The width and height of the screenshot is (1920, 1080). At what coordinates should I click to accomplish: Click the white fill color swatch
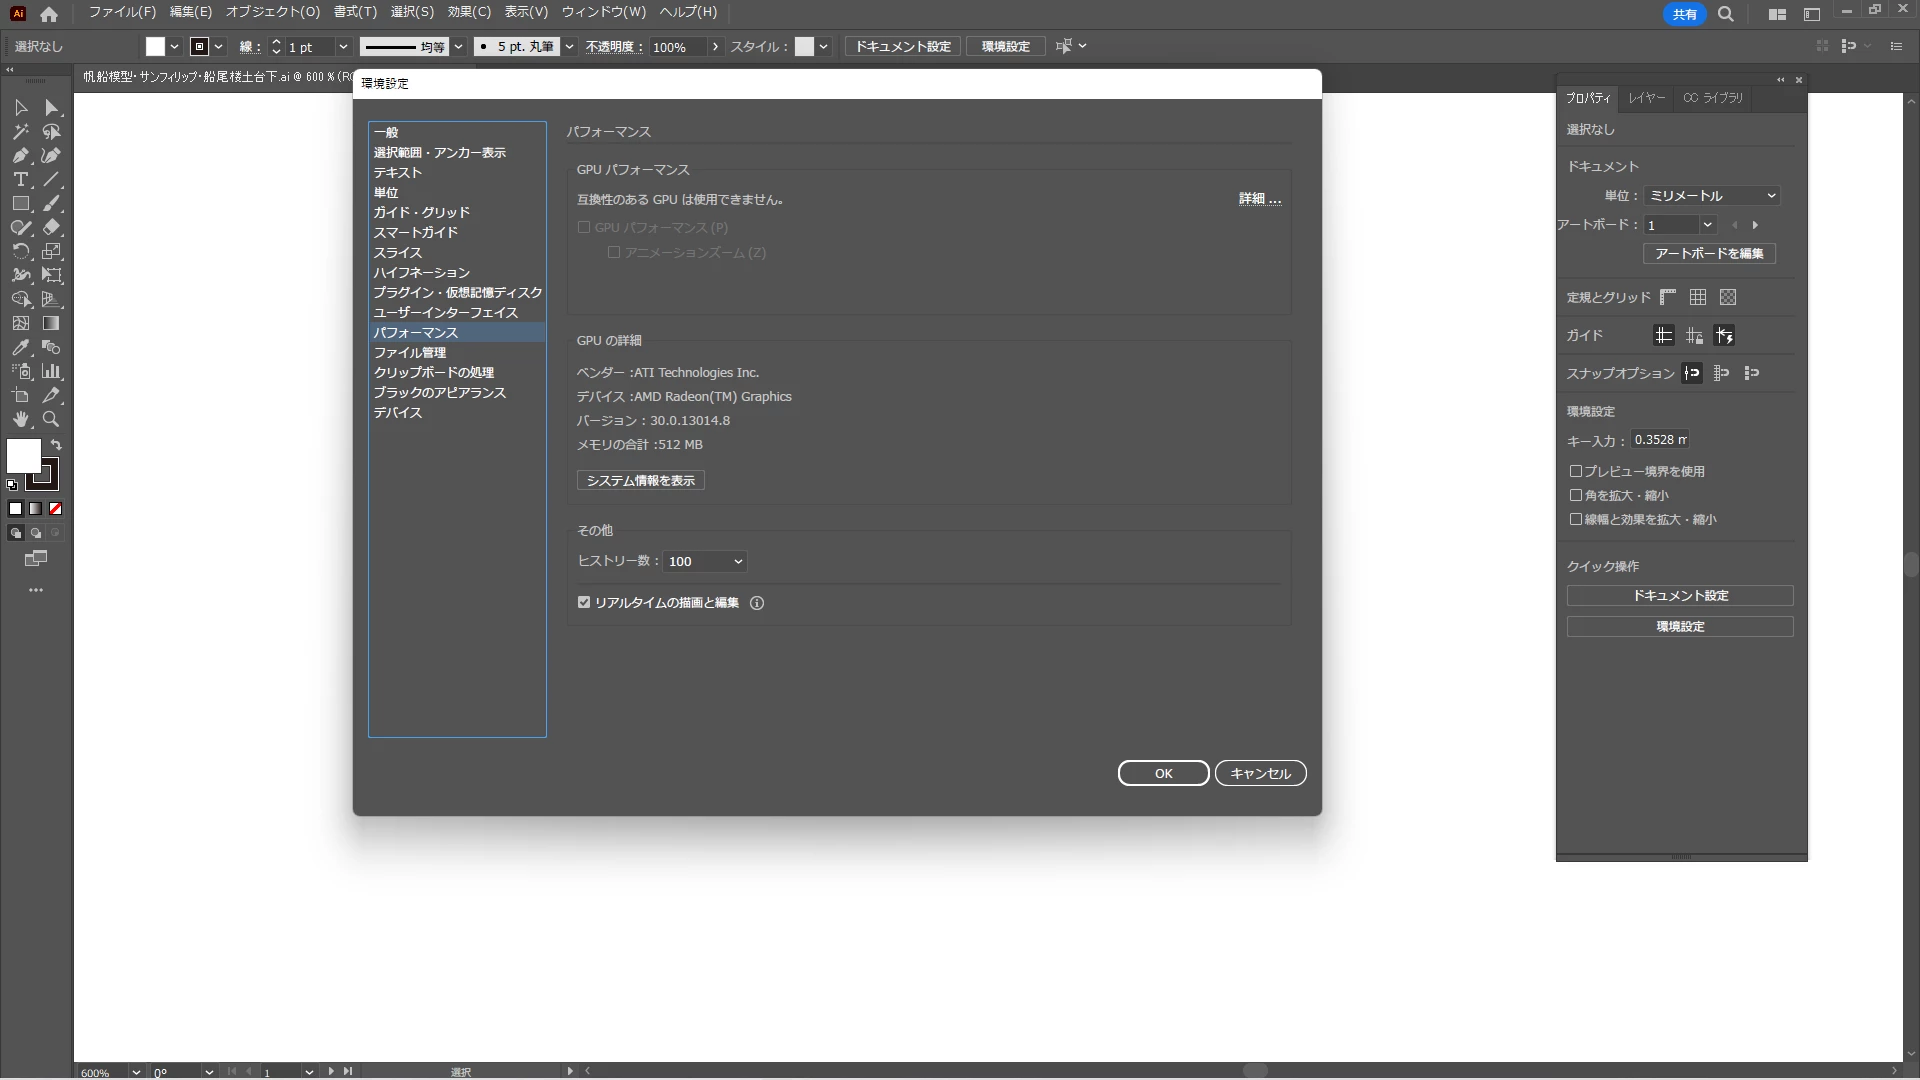click(x=23, y=456)
